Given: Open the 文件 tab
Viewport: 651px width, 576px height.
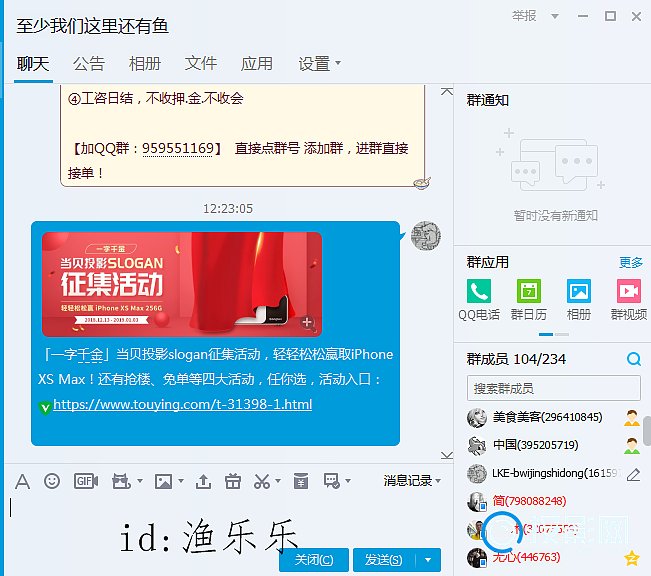Looking at the screenshot, I should (x=201, y=64).
